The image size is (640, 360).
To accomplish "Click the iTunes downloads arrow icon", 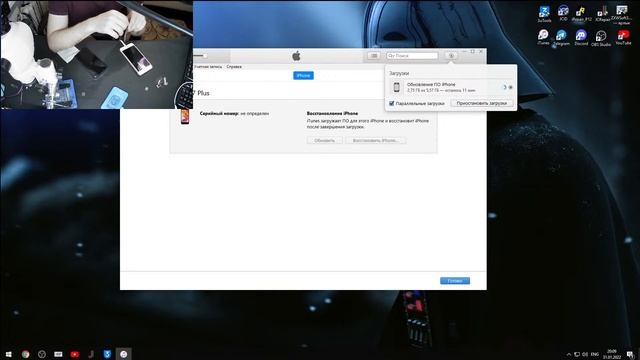I will (x=451, y=56).
